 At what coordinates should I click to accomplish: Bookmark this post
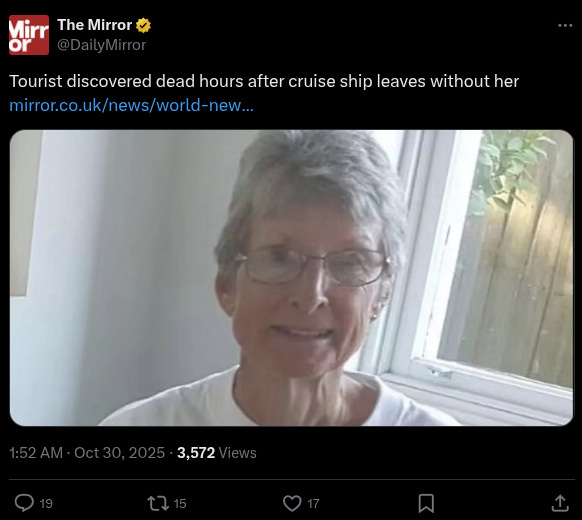pos(426,503)
